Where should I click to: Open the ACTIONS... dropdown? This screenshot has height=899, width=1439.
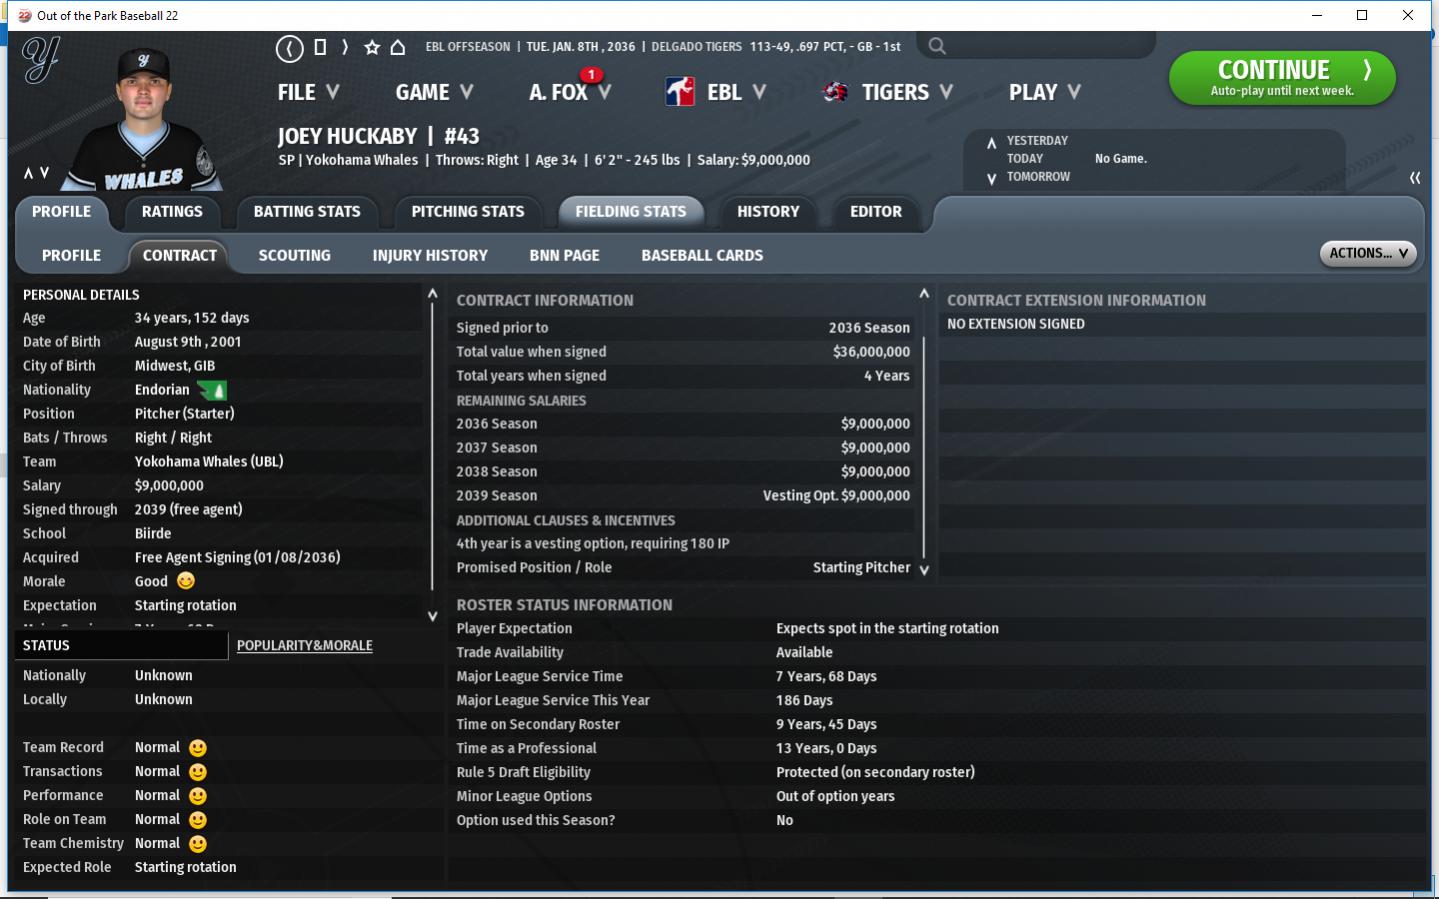(x=1367, y=254)
